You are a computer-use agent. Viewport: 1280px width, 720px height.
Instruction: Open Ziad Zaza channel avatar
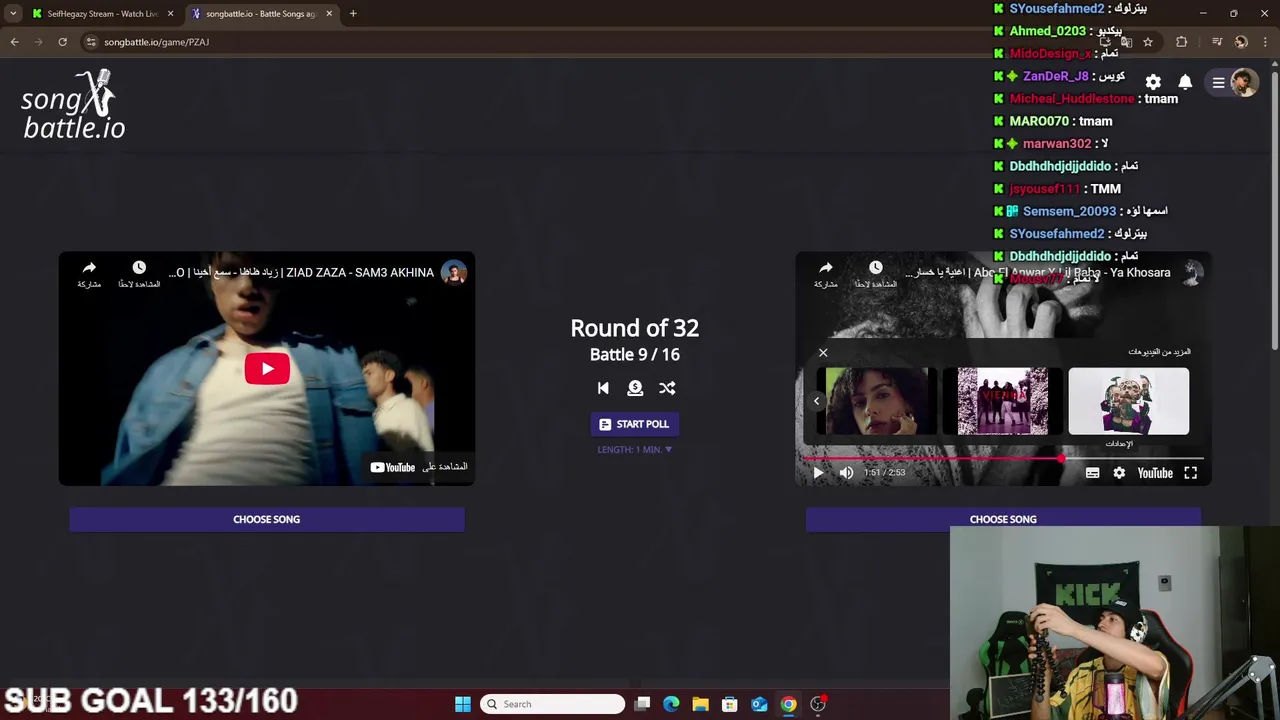coord(454,273)
